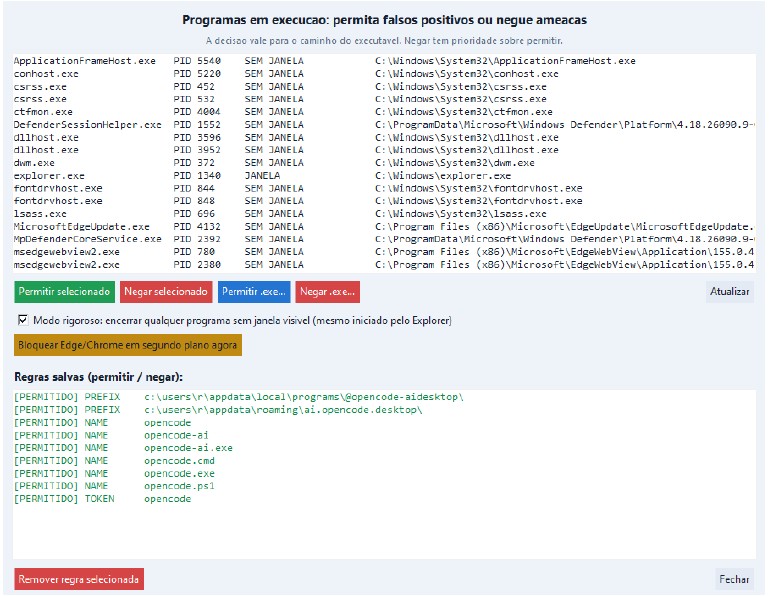Refresh the list with Atualizar
The width and height of the screenshot is (770, 596).
coord(730,292)
